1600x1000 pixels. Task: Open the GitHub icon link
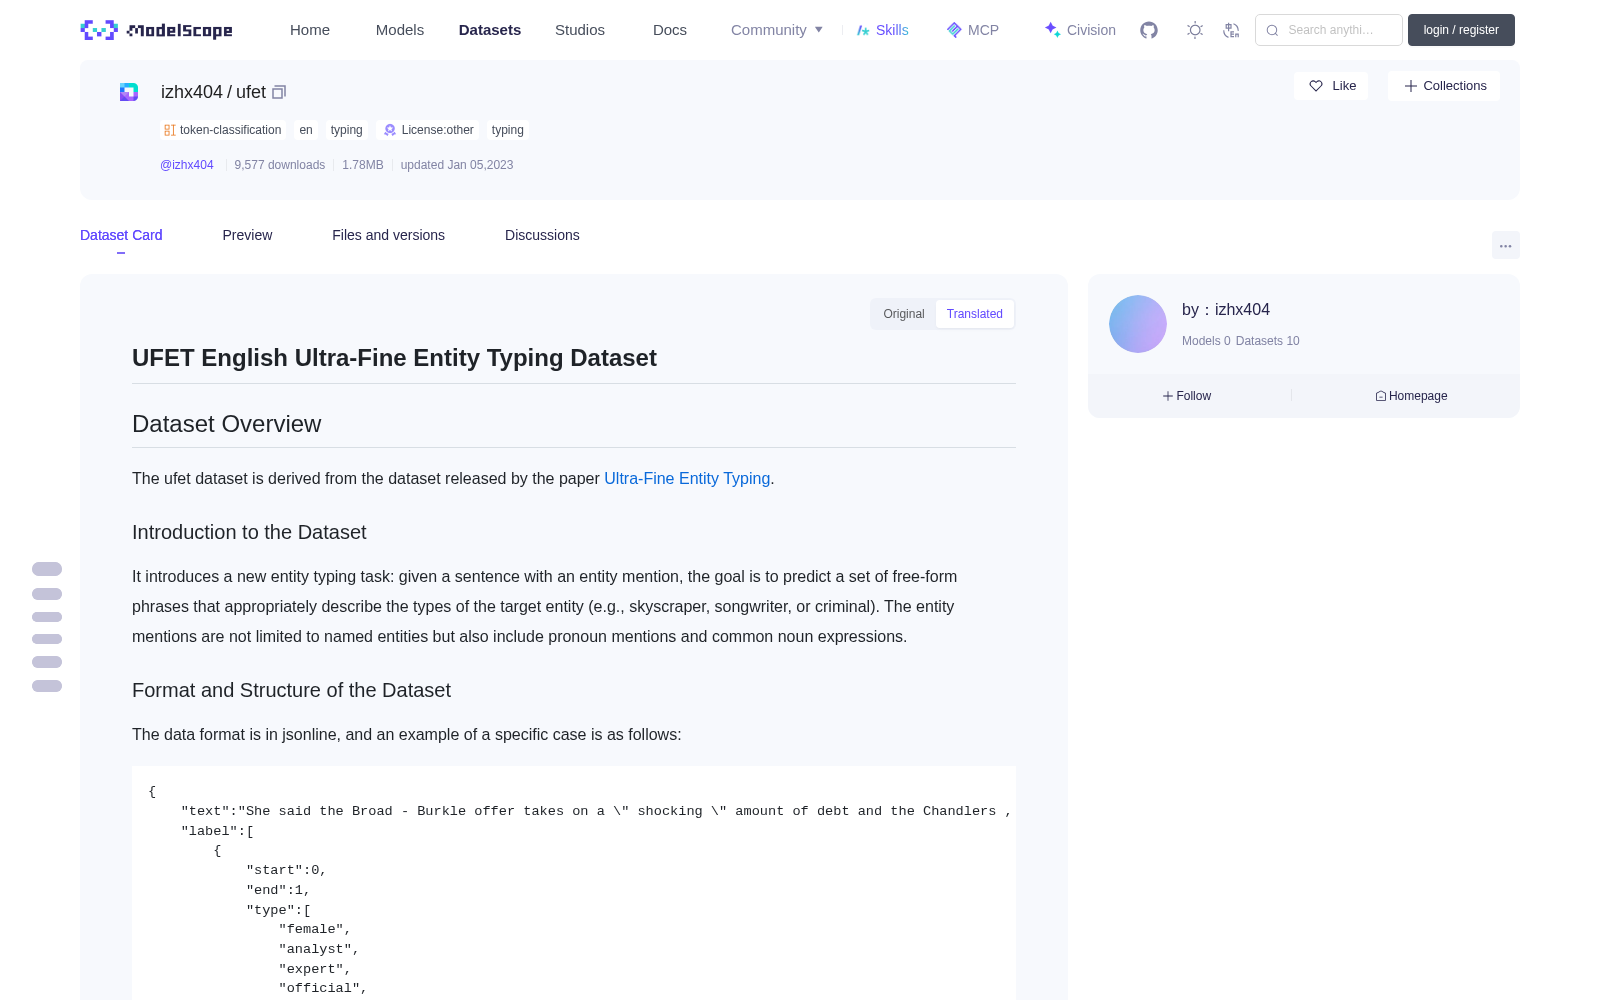tap(1149, 30)
